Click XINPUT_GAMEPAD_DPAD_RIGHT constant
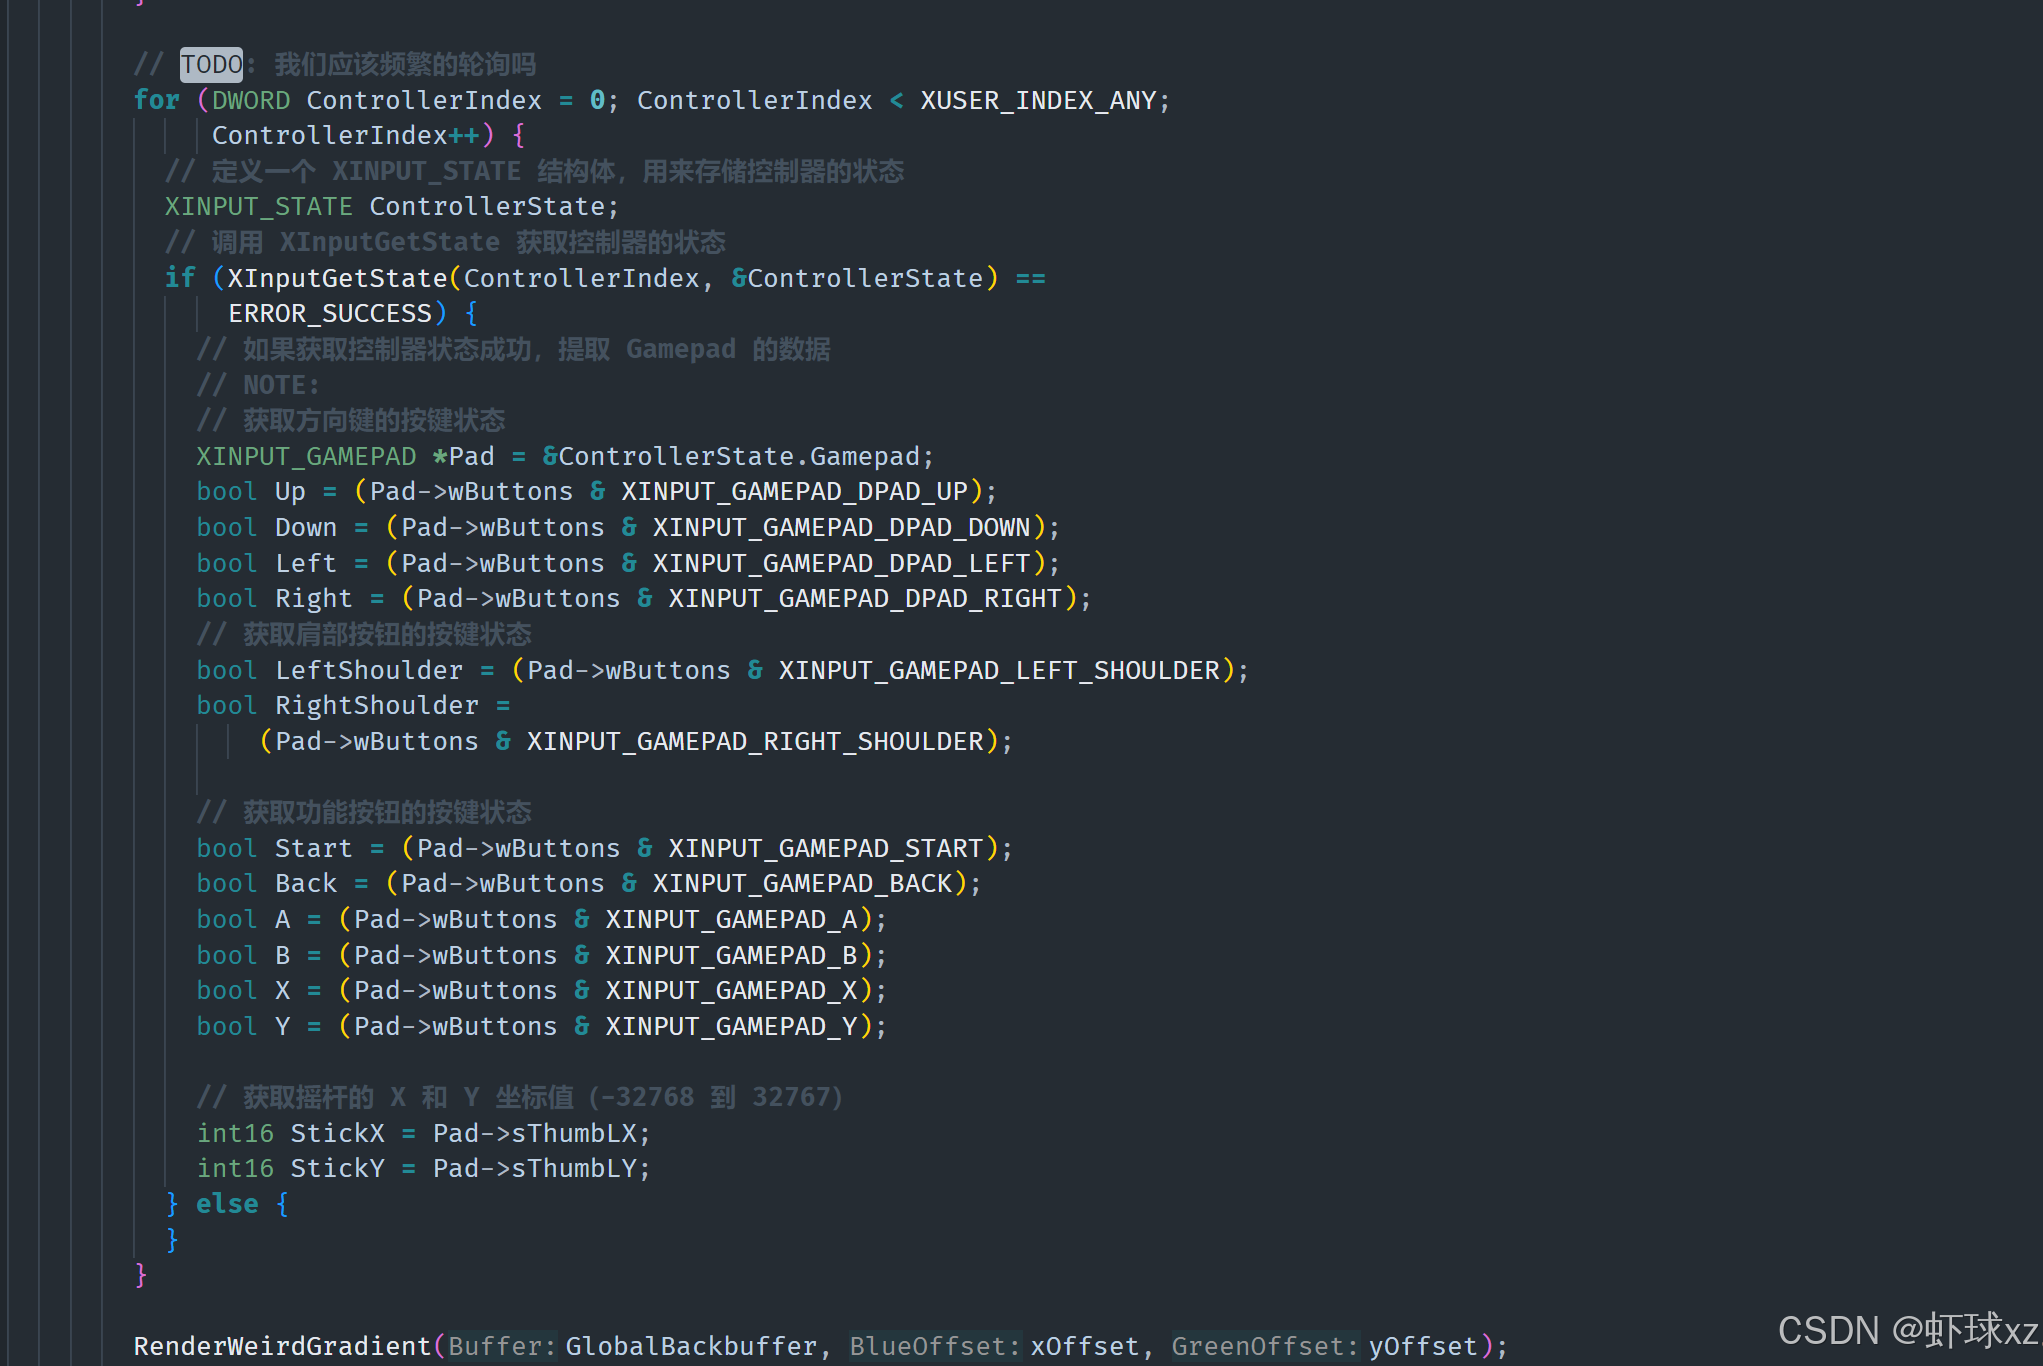The height and width of the screenshot is (1366, 2043). point(865,598)
